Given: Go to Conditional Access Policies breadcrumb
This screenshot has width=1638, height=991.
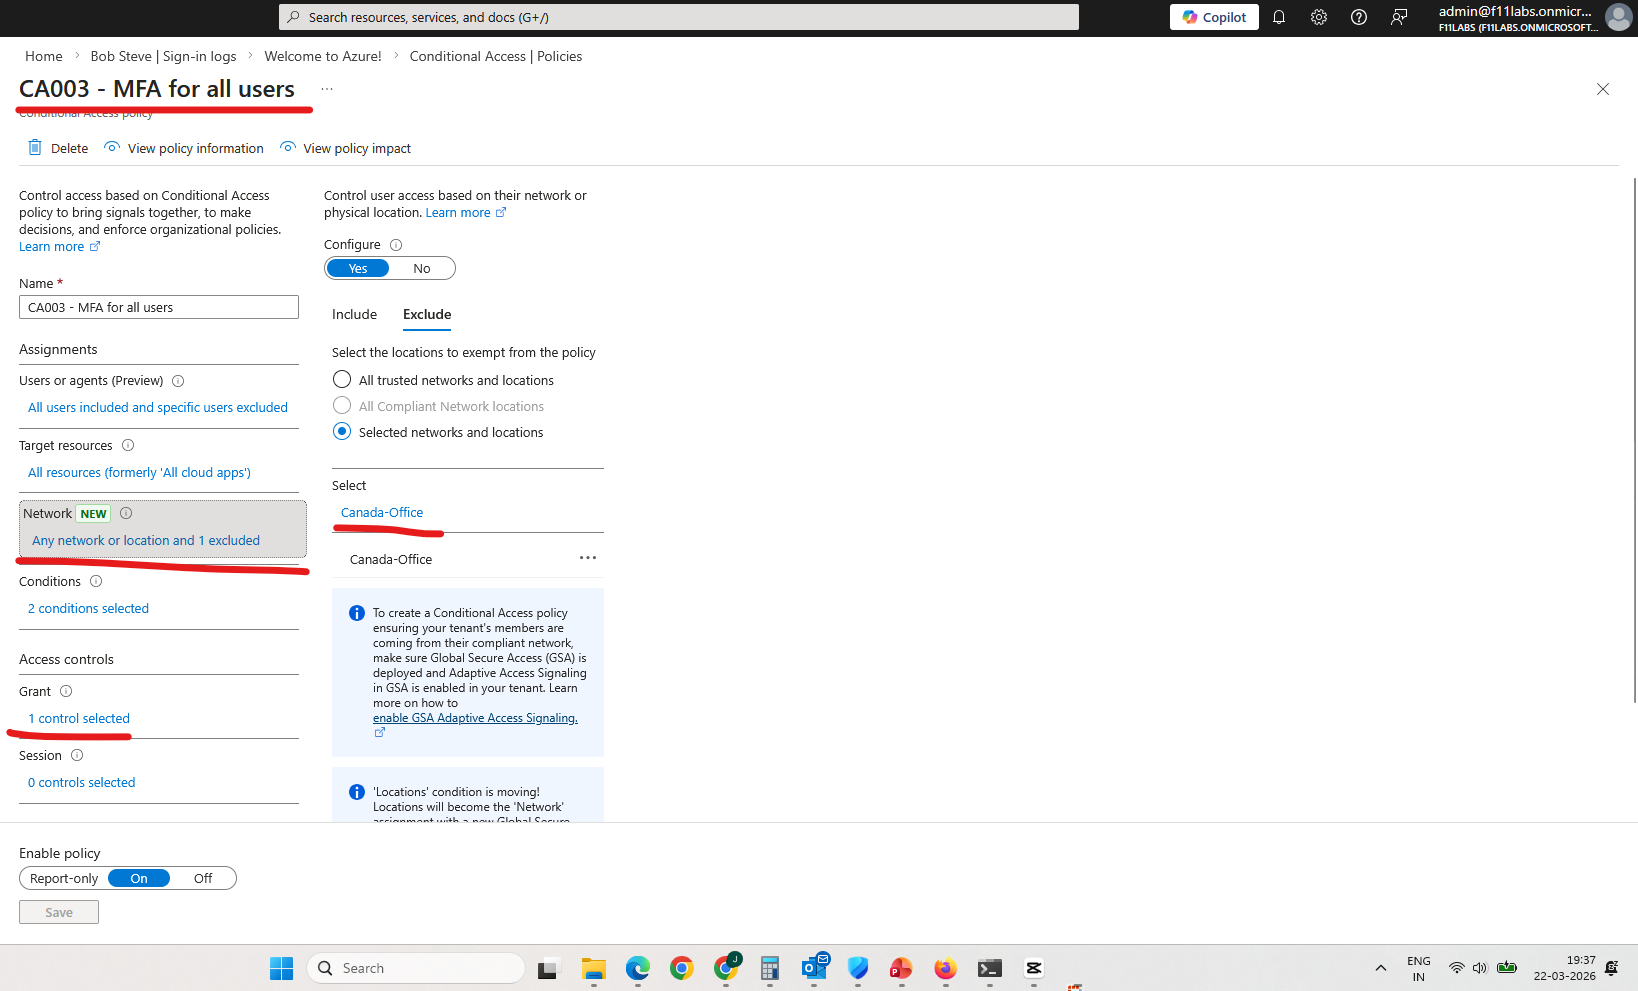Looking at the screenshot, I should point(495,56).
